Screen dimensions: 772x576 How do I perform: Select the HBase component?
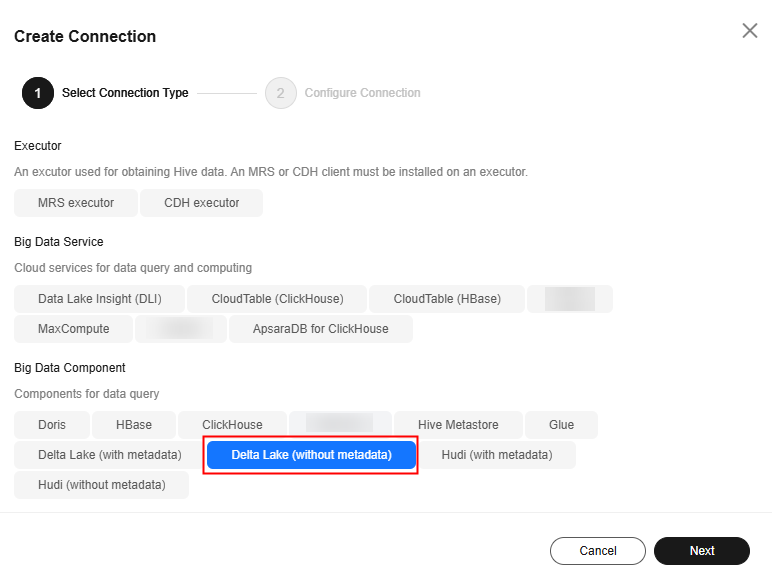(134, 425)
